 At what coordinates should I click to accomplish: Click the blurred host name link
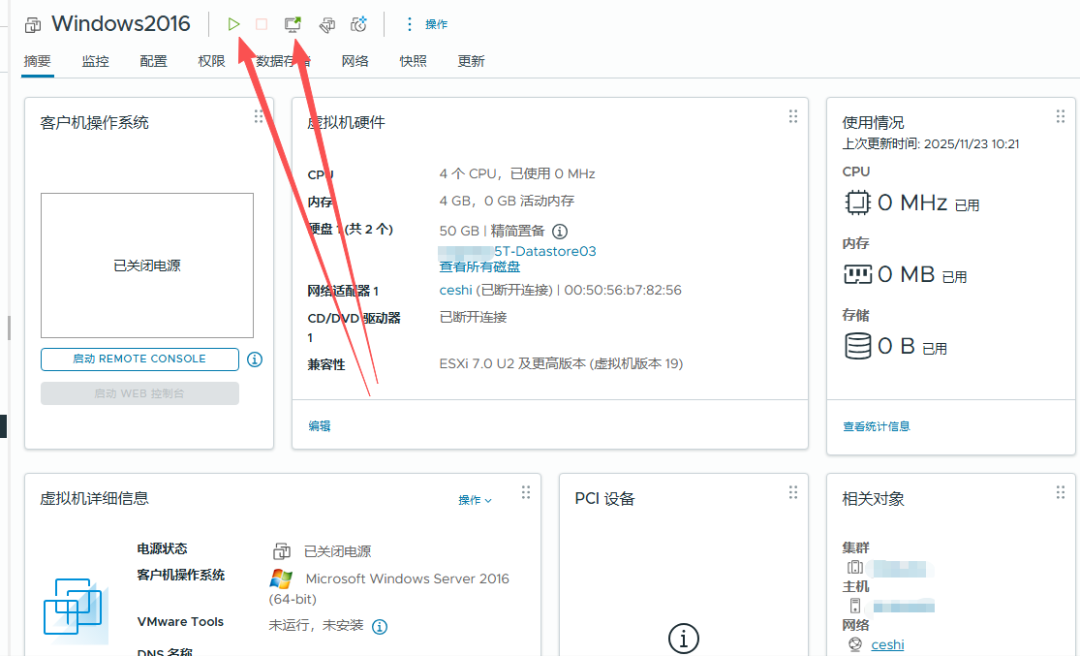pyautogui.click(x=903, y=606)
